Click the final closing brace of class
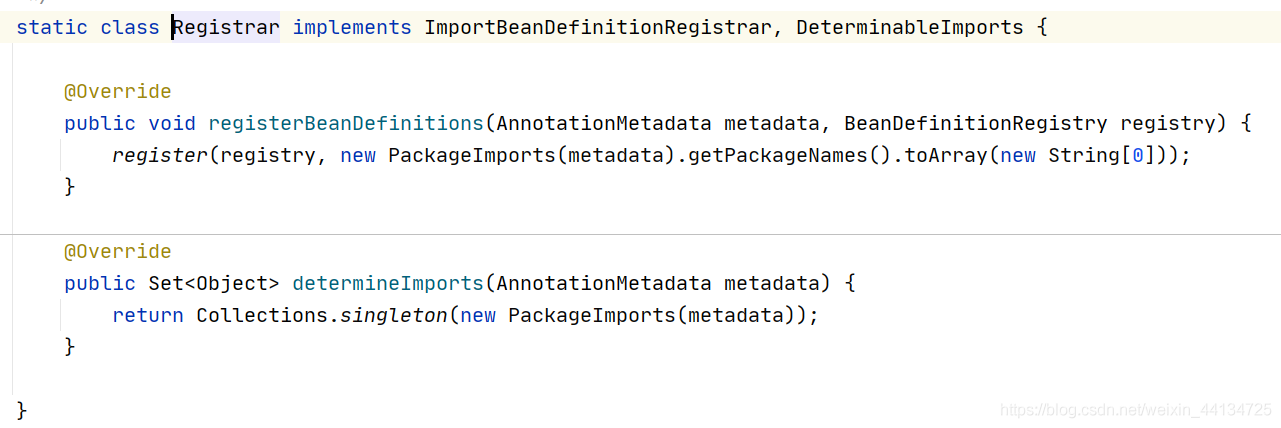1281x428 pixels. [22, 410]
